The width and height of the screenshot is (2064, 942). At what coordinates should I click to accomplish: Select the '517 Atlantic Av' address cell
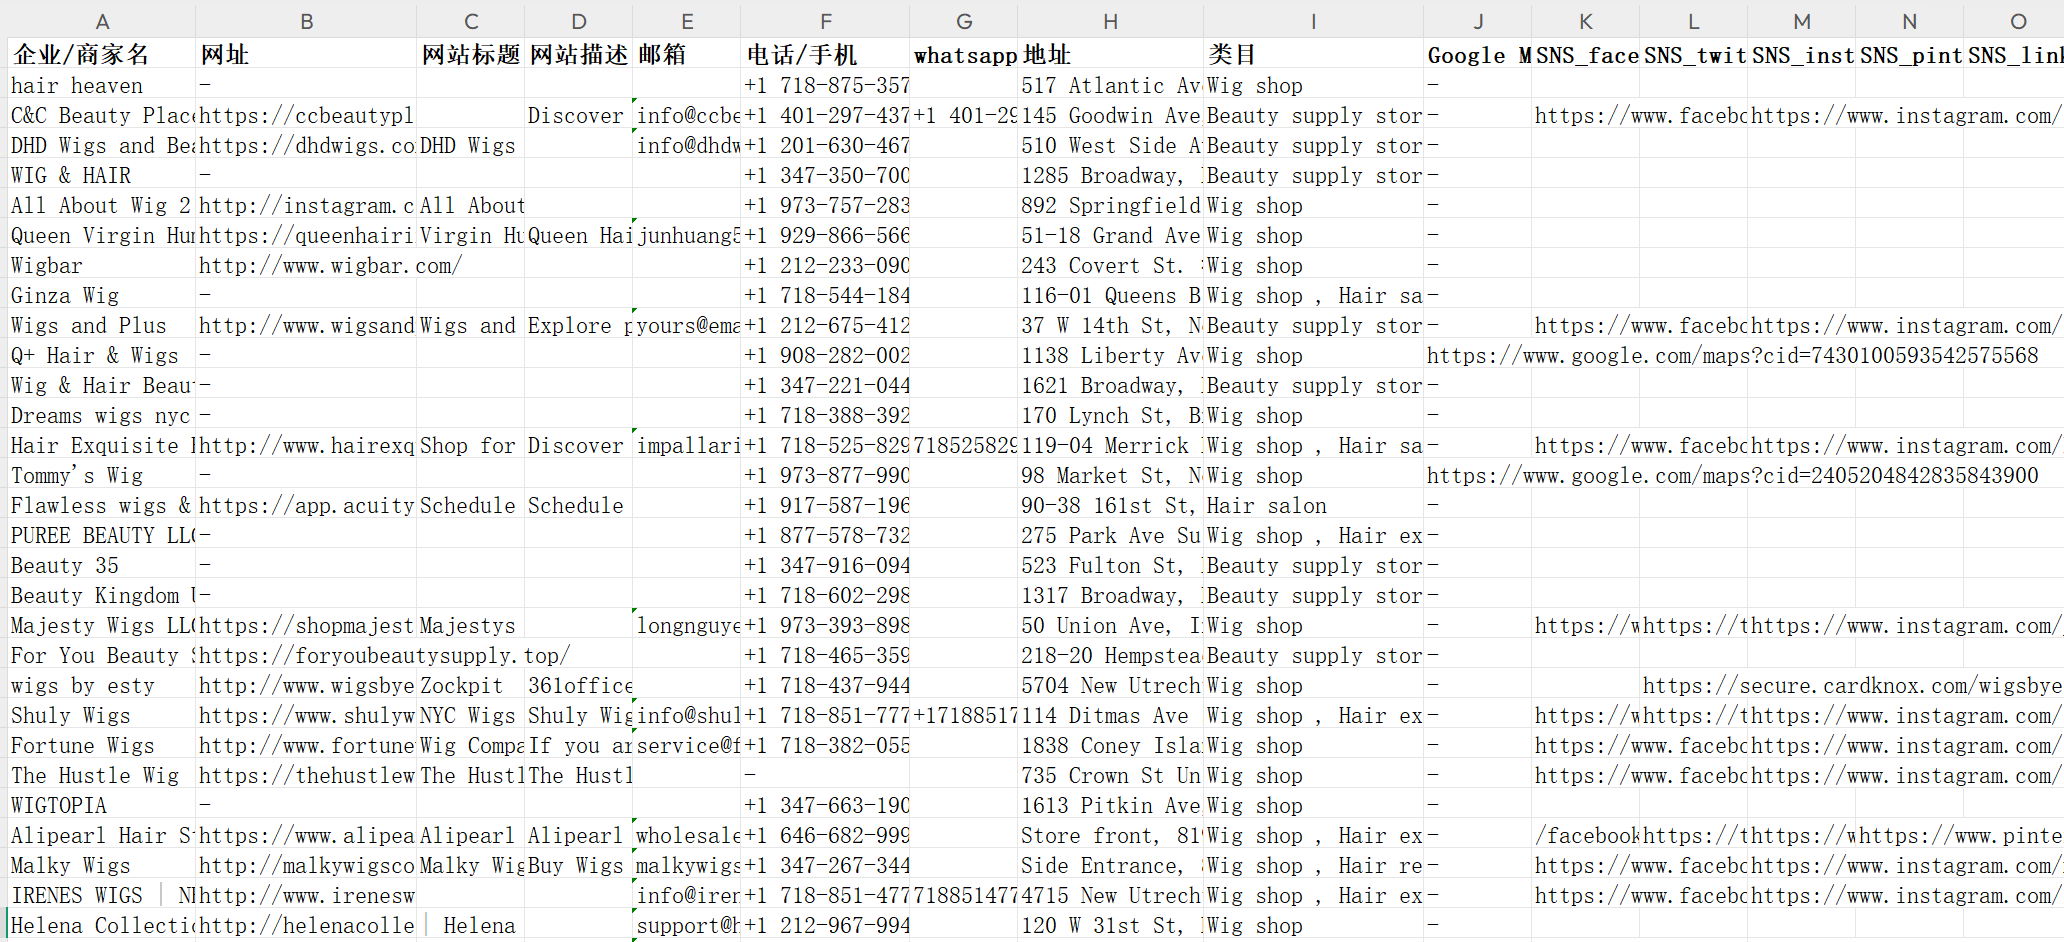(x=1110, y=85)
